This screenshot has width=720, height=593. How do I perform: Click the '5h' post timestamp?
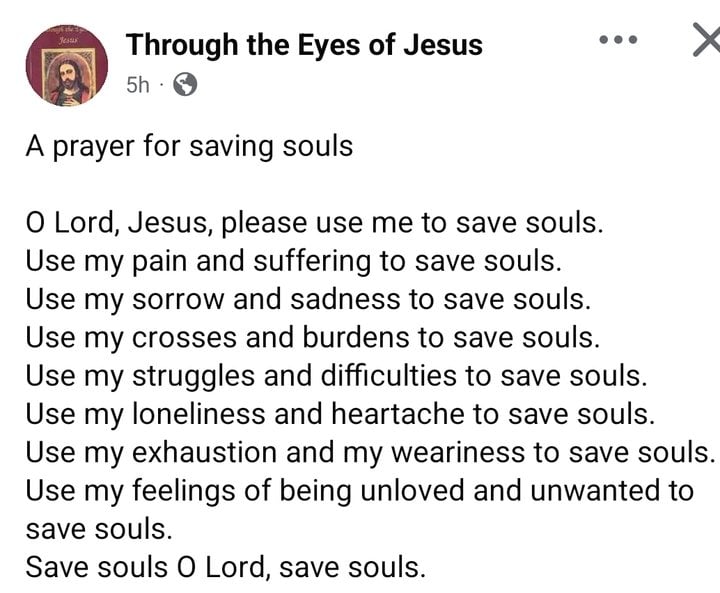(138, 86)
